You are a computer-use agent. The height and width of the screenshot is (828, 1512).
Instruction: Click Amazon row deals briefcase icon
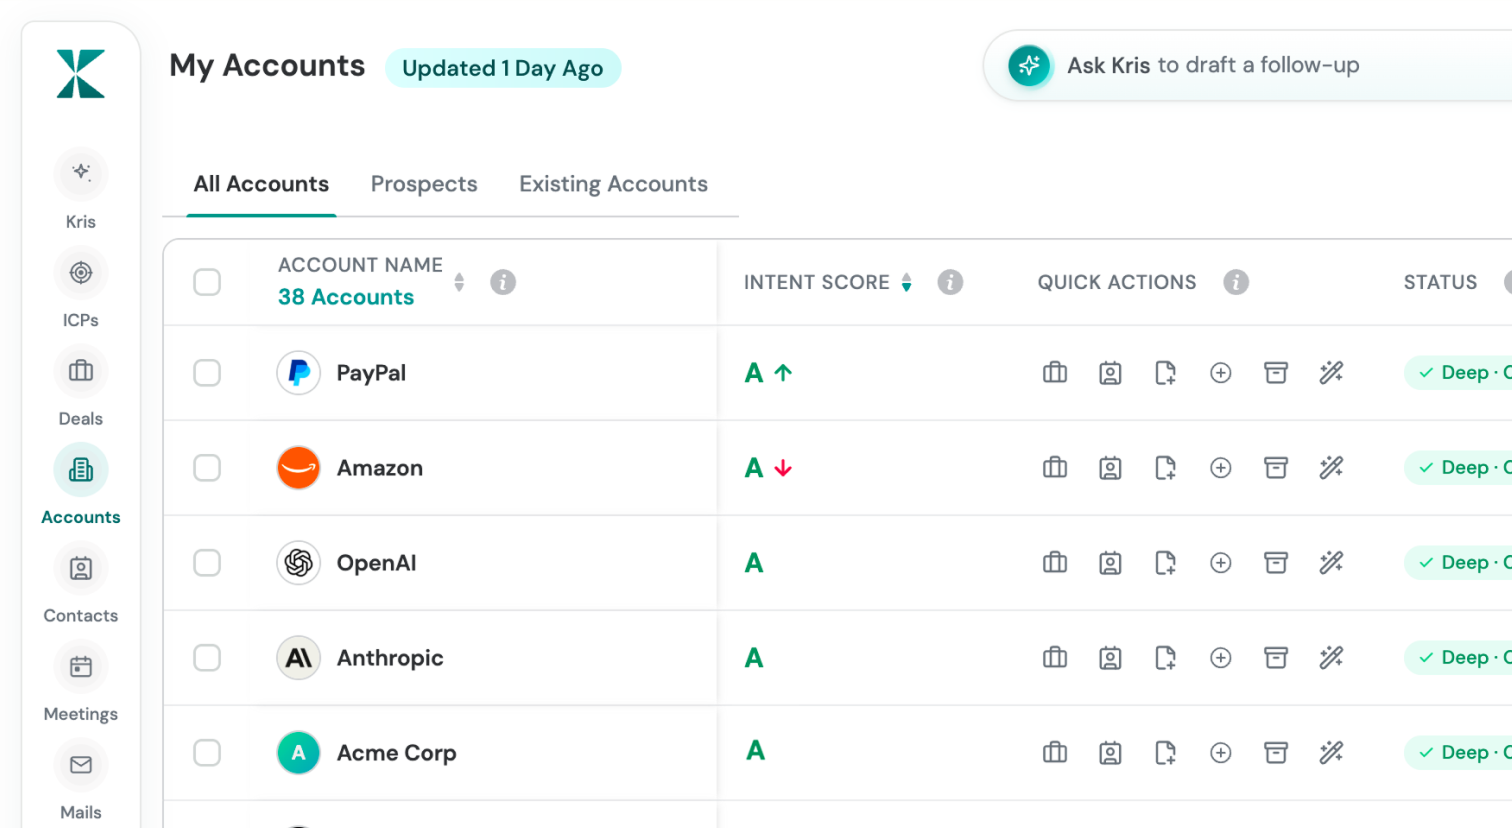pyautogui.click(x=1055, y=468)
